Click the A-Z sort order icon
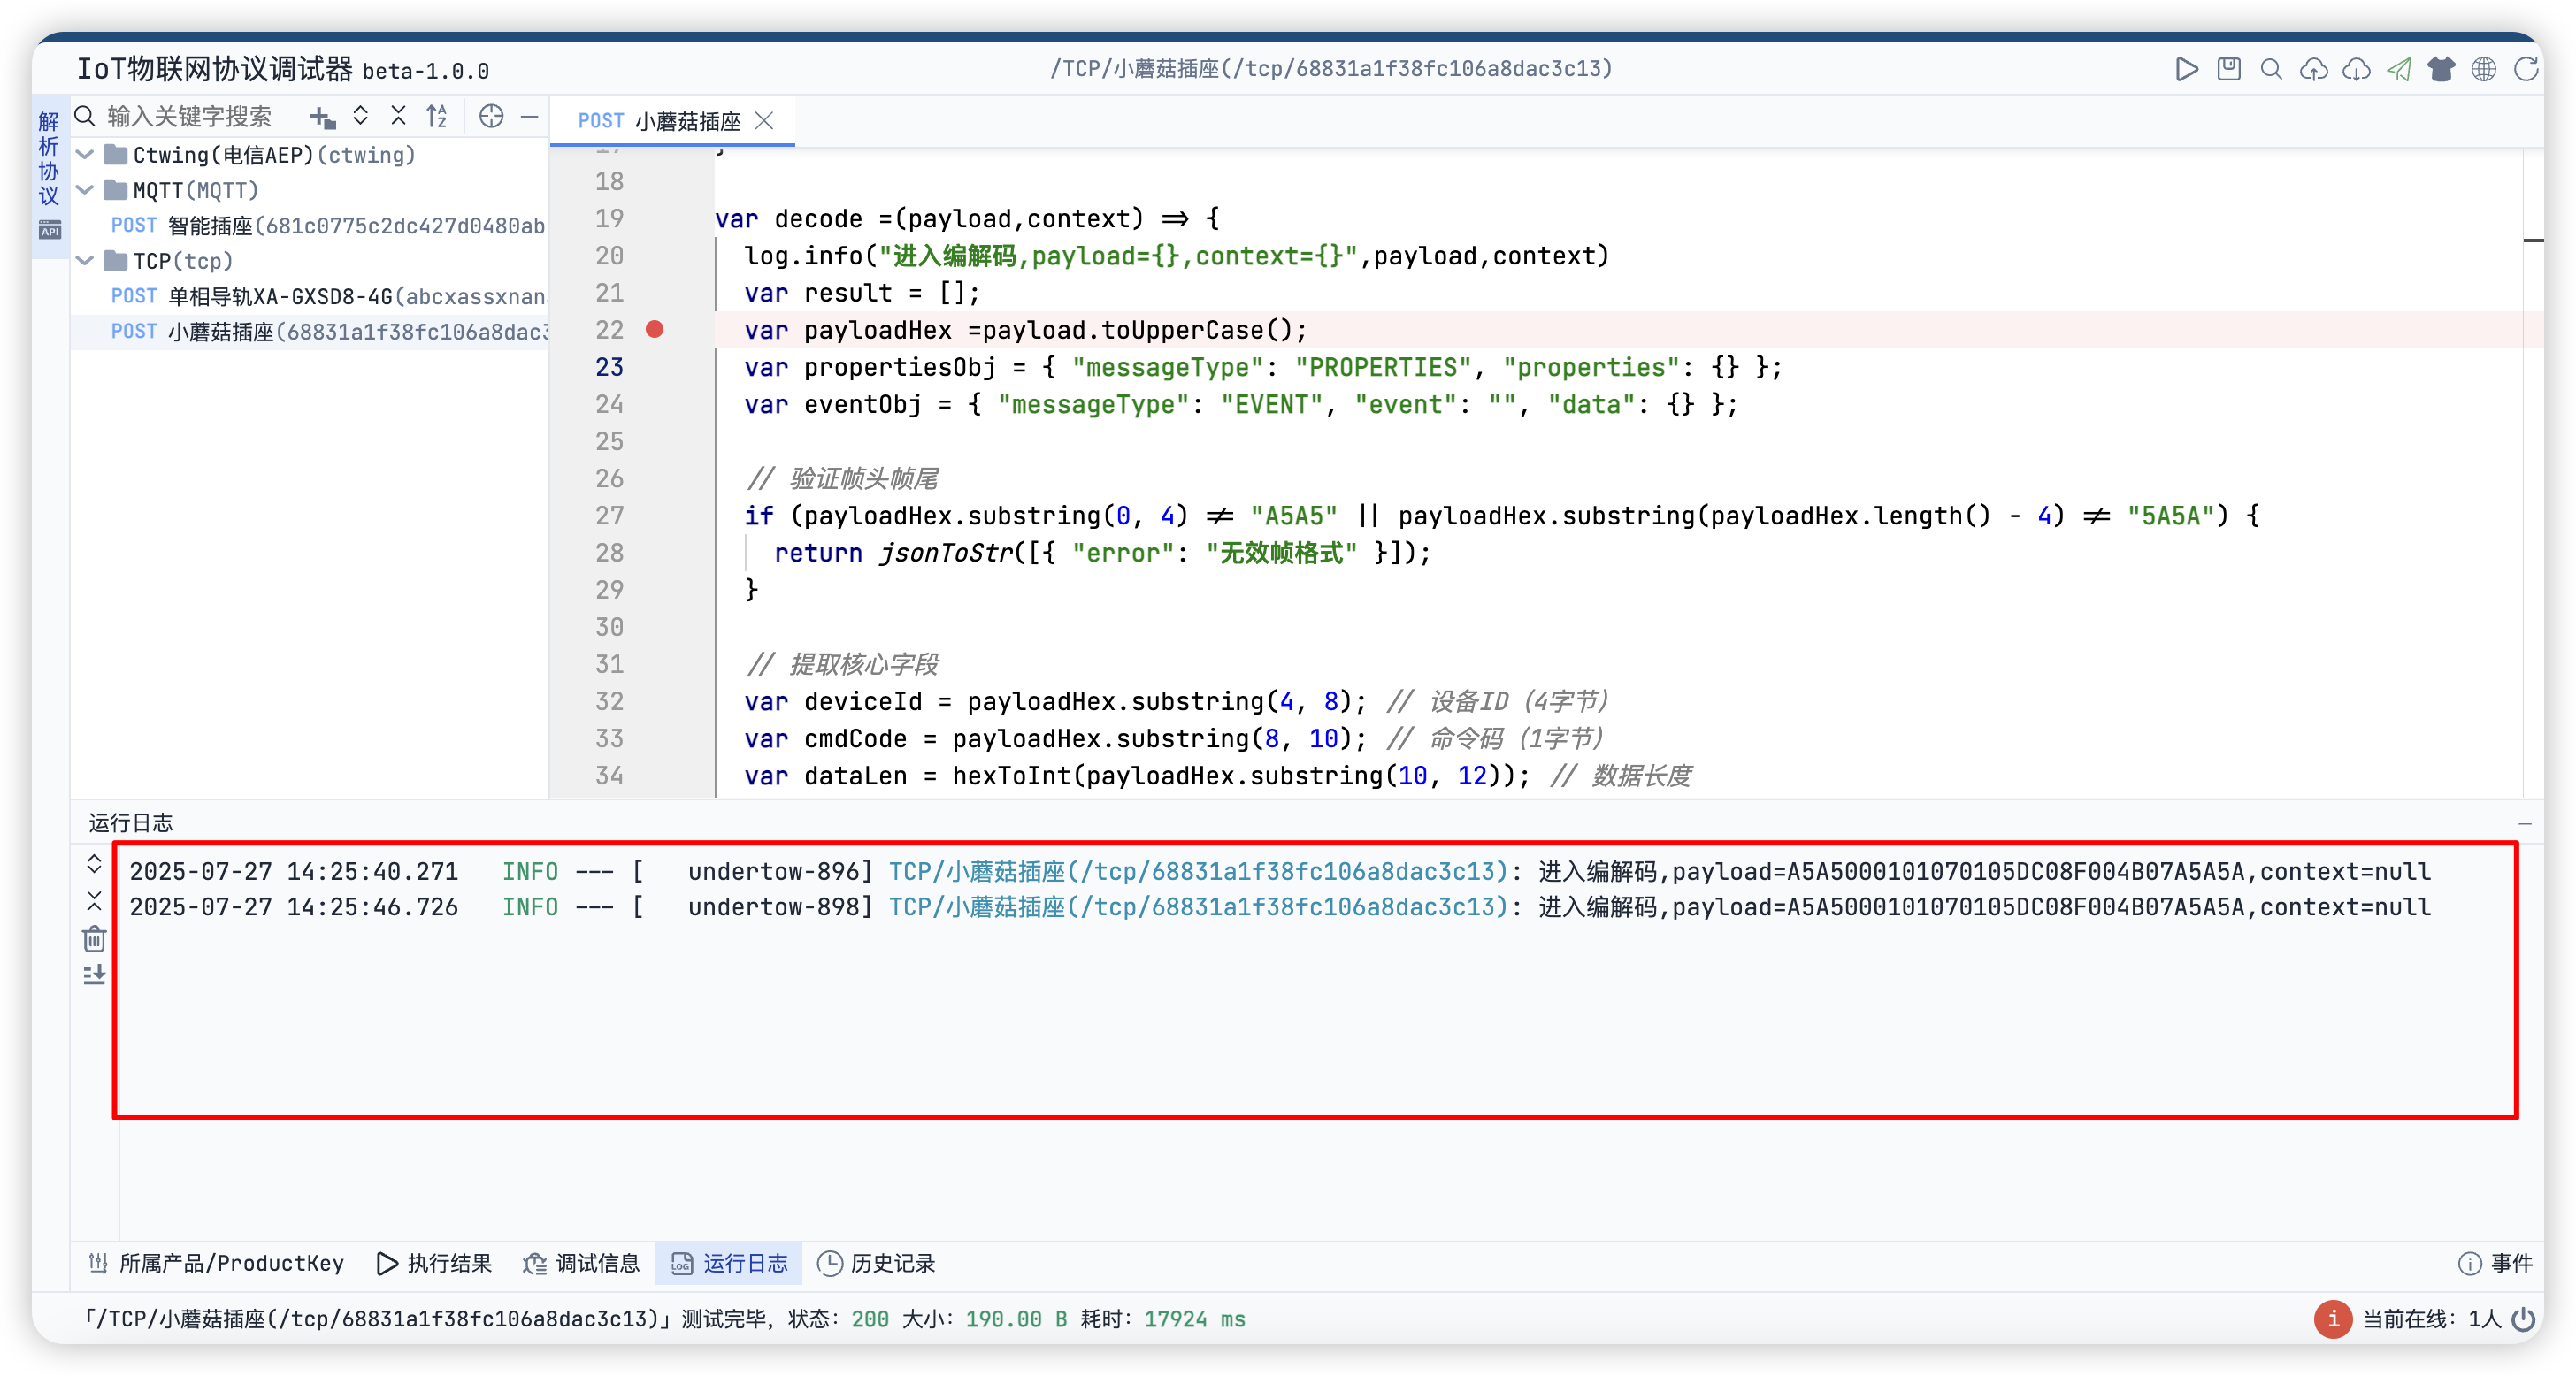The height and width of the screenshot is (1376, 2576). point(437,116)
